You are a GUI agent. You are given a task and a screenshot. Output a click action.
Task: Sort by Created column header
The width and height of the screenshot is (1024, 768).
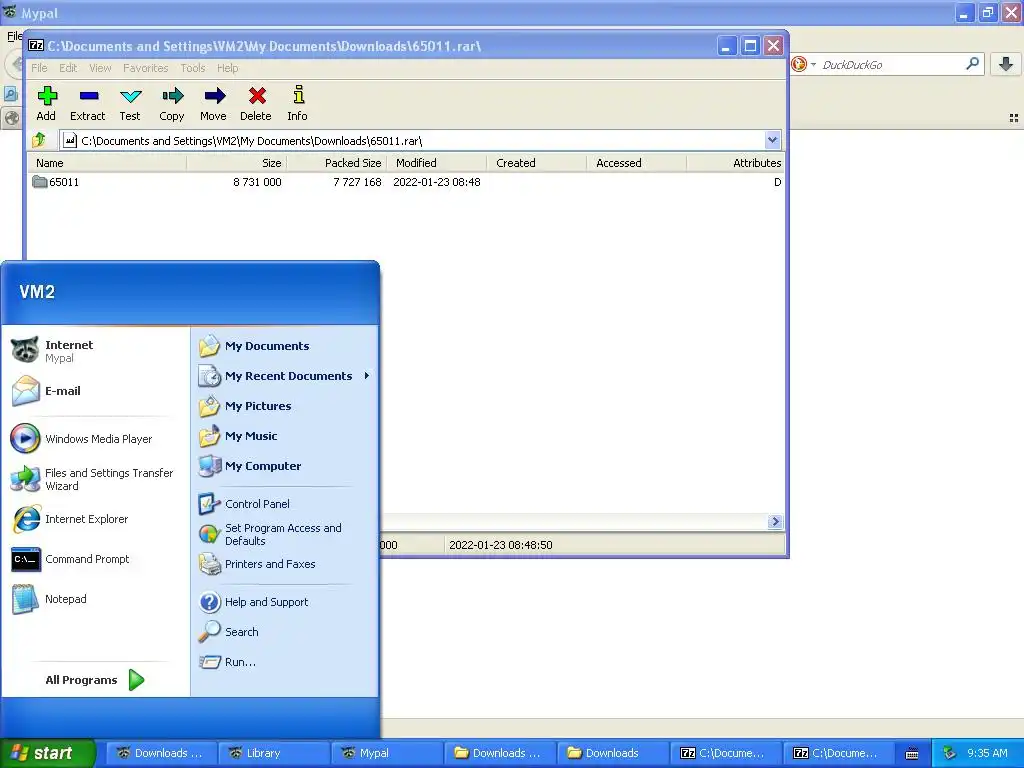(x=536, y=163)
